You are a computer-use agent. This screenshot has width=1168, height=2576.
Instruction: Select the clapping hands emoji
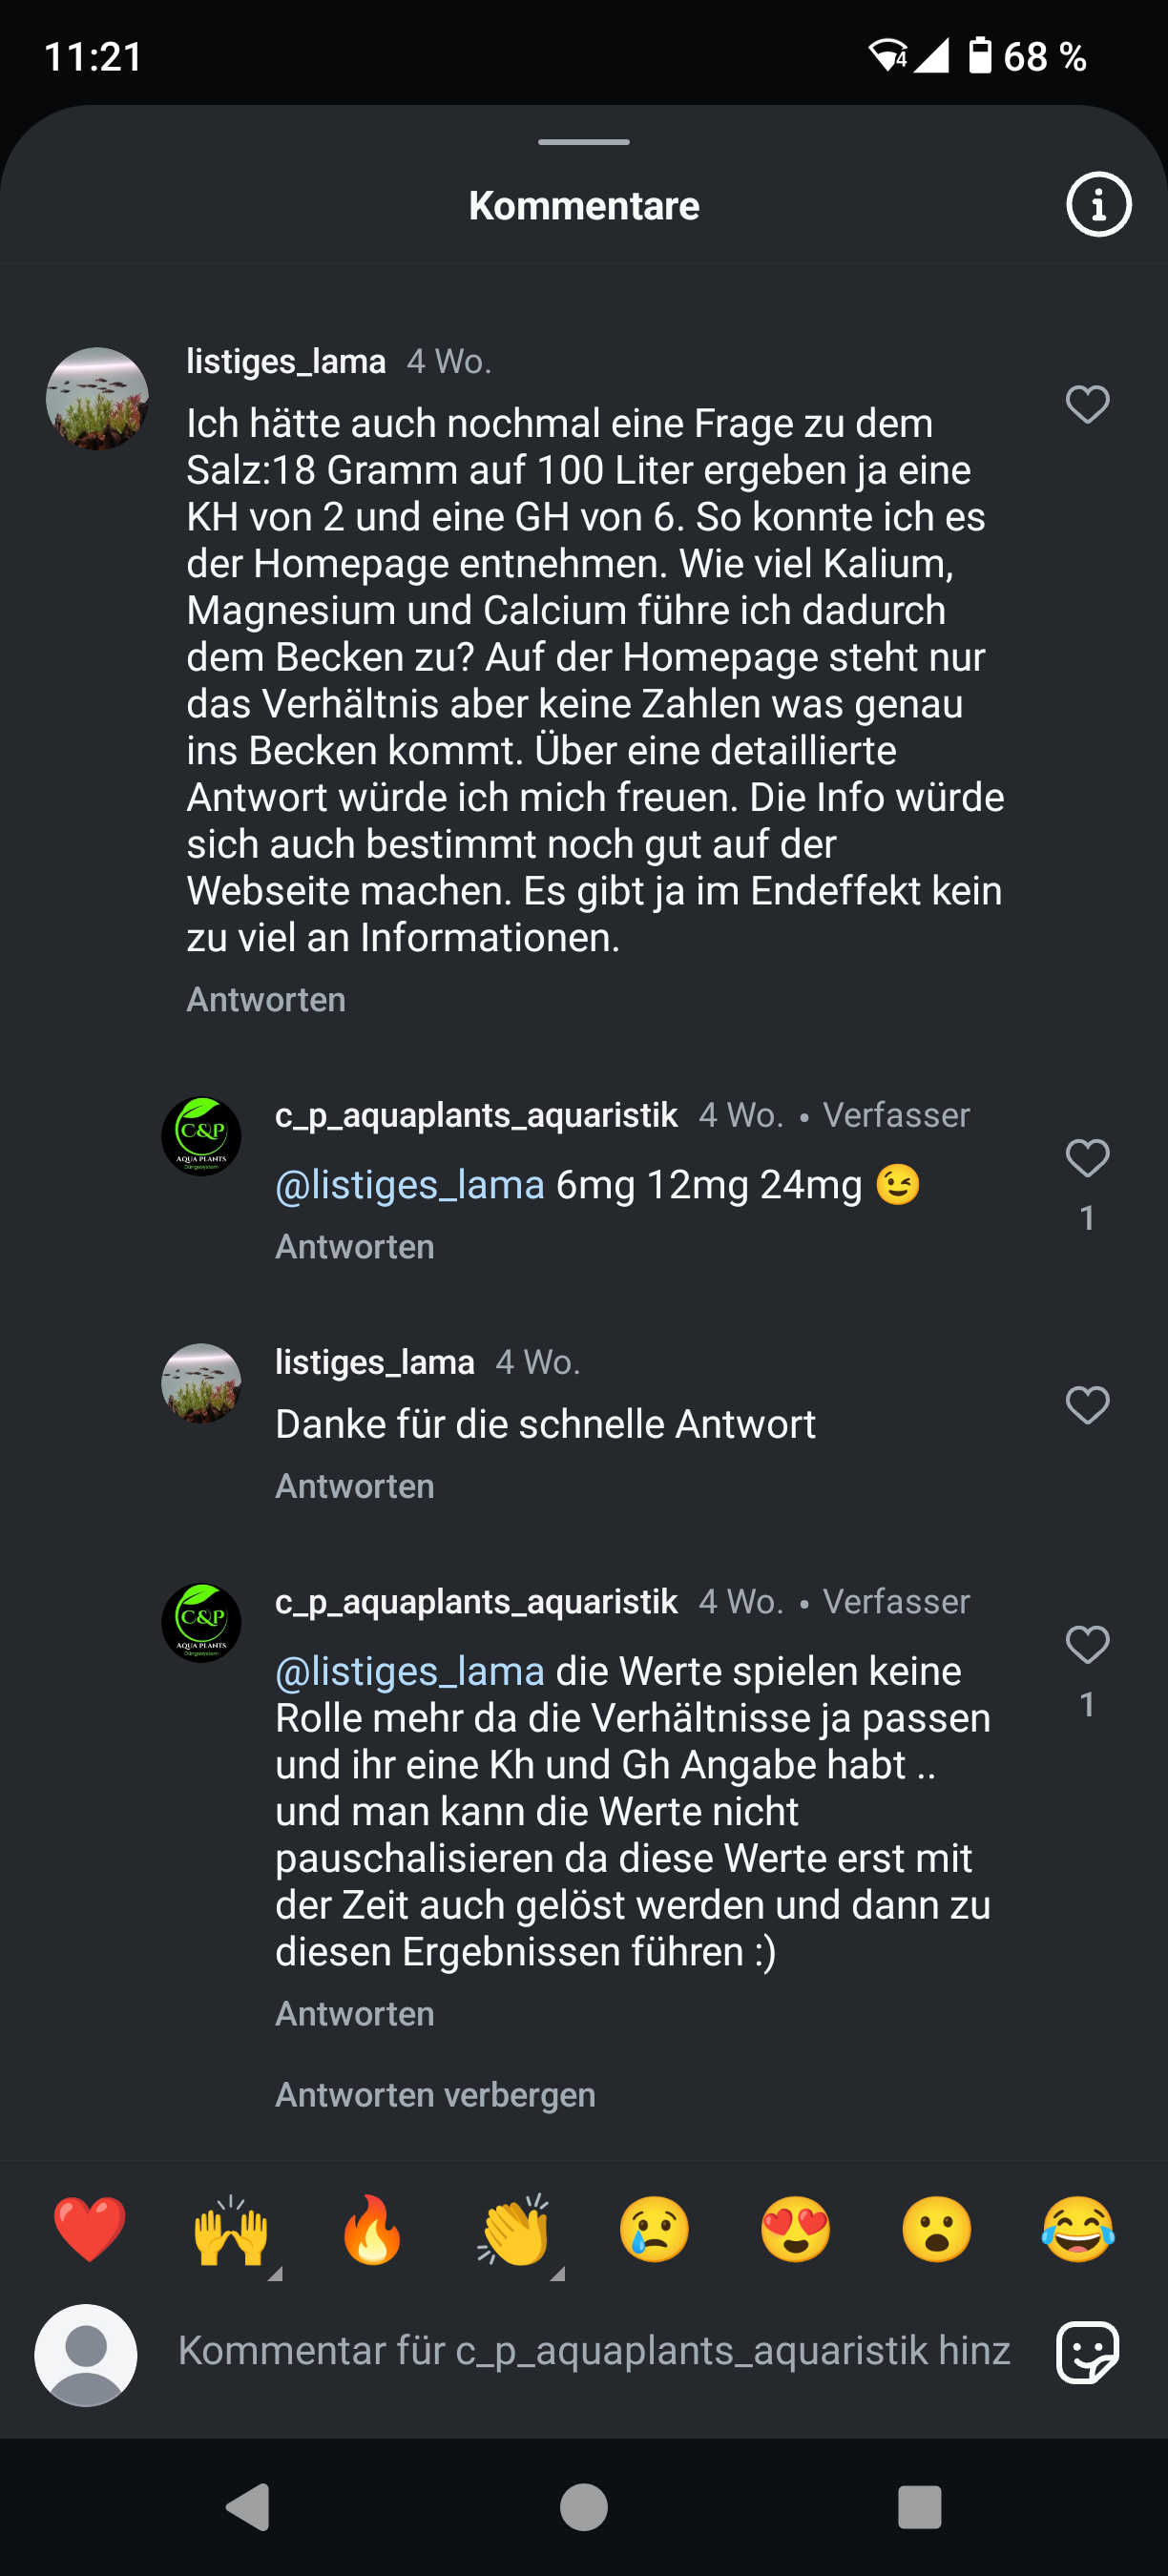click(514, 2229)
